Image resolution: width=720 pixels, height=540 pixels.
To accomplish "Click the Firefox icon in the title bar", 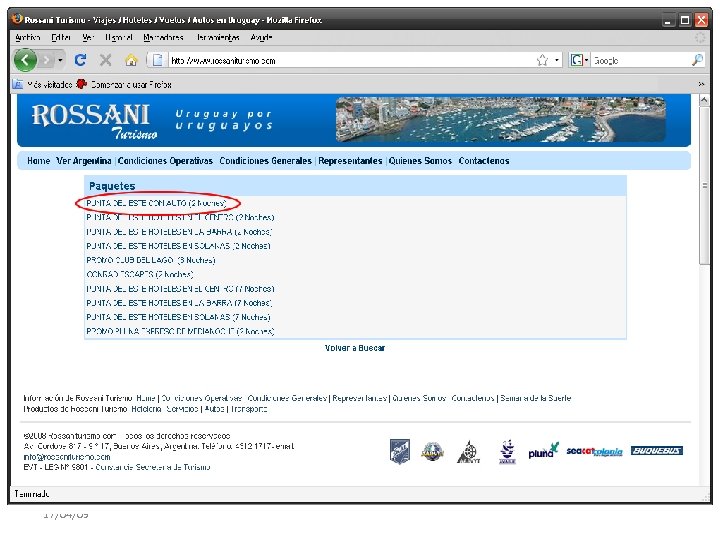I will pos(17,19).
